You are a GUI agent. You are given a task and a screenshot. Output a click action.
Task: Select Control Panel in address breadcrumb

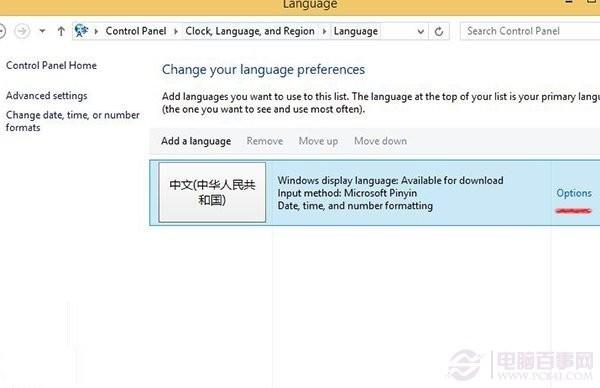click(x=136, y=31)
